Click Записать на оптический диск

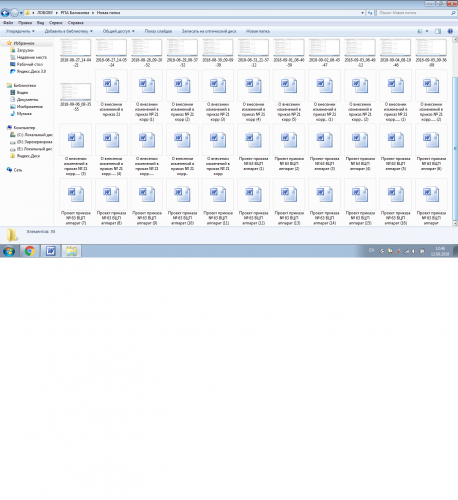coord(209,31)
